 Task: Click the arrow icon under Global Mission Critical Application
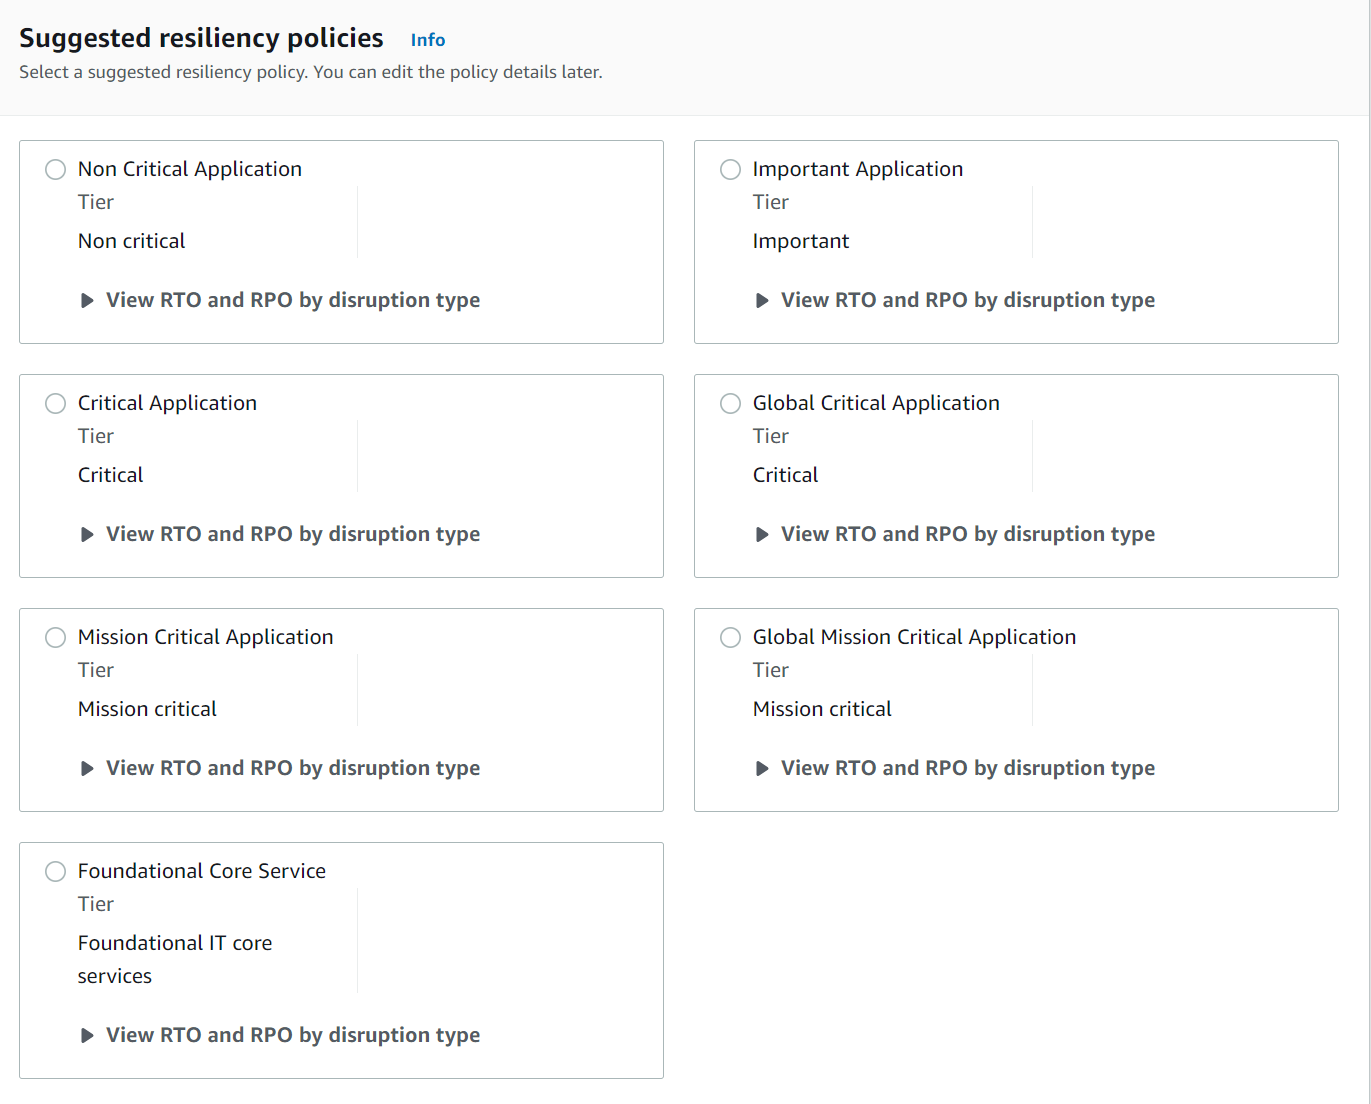coord(762,768)
